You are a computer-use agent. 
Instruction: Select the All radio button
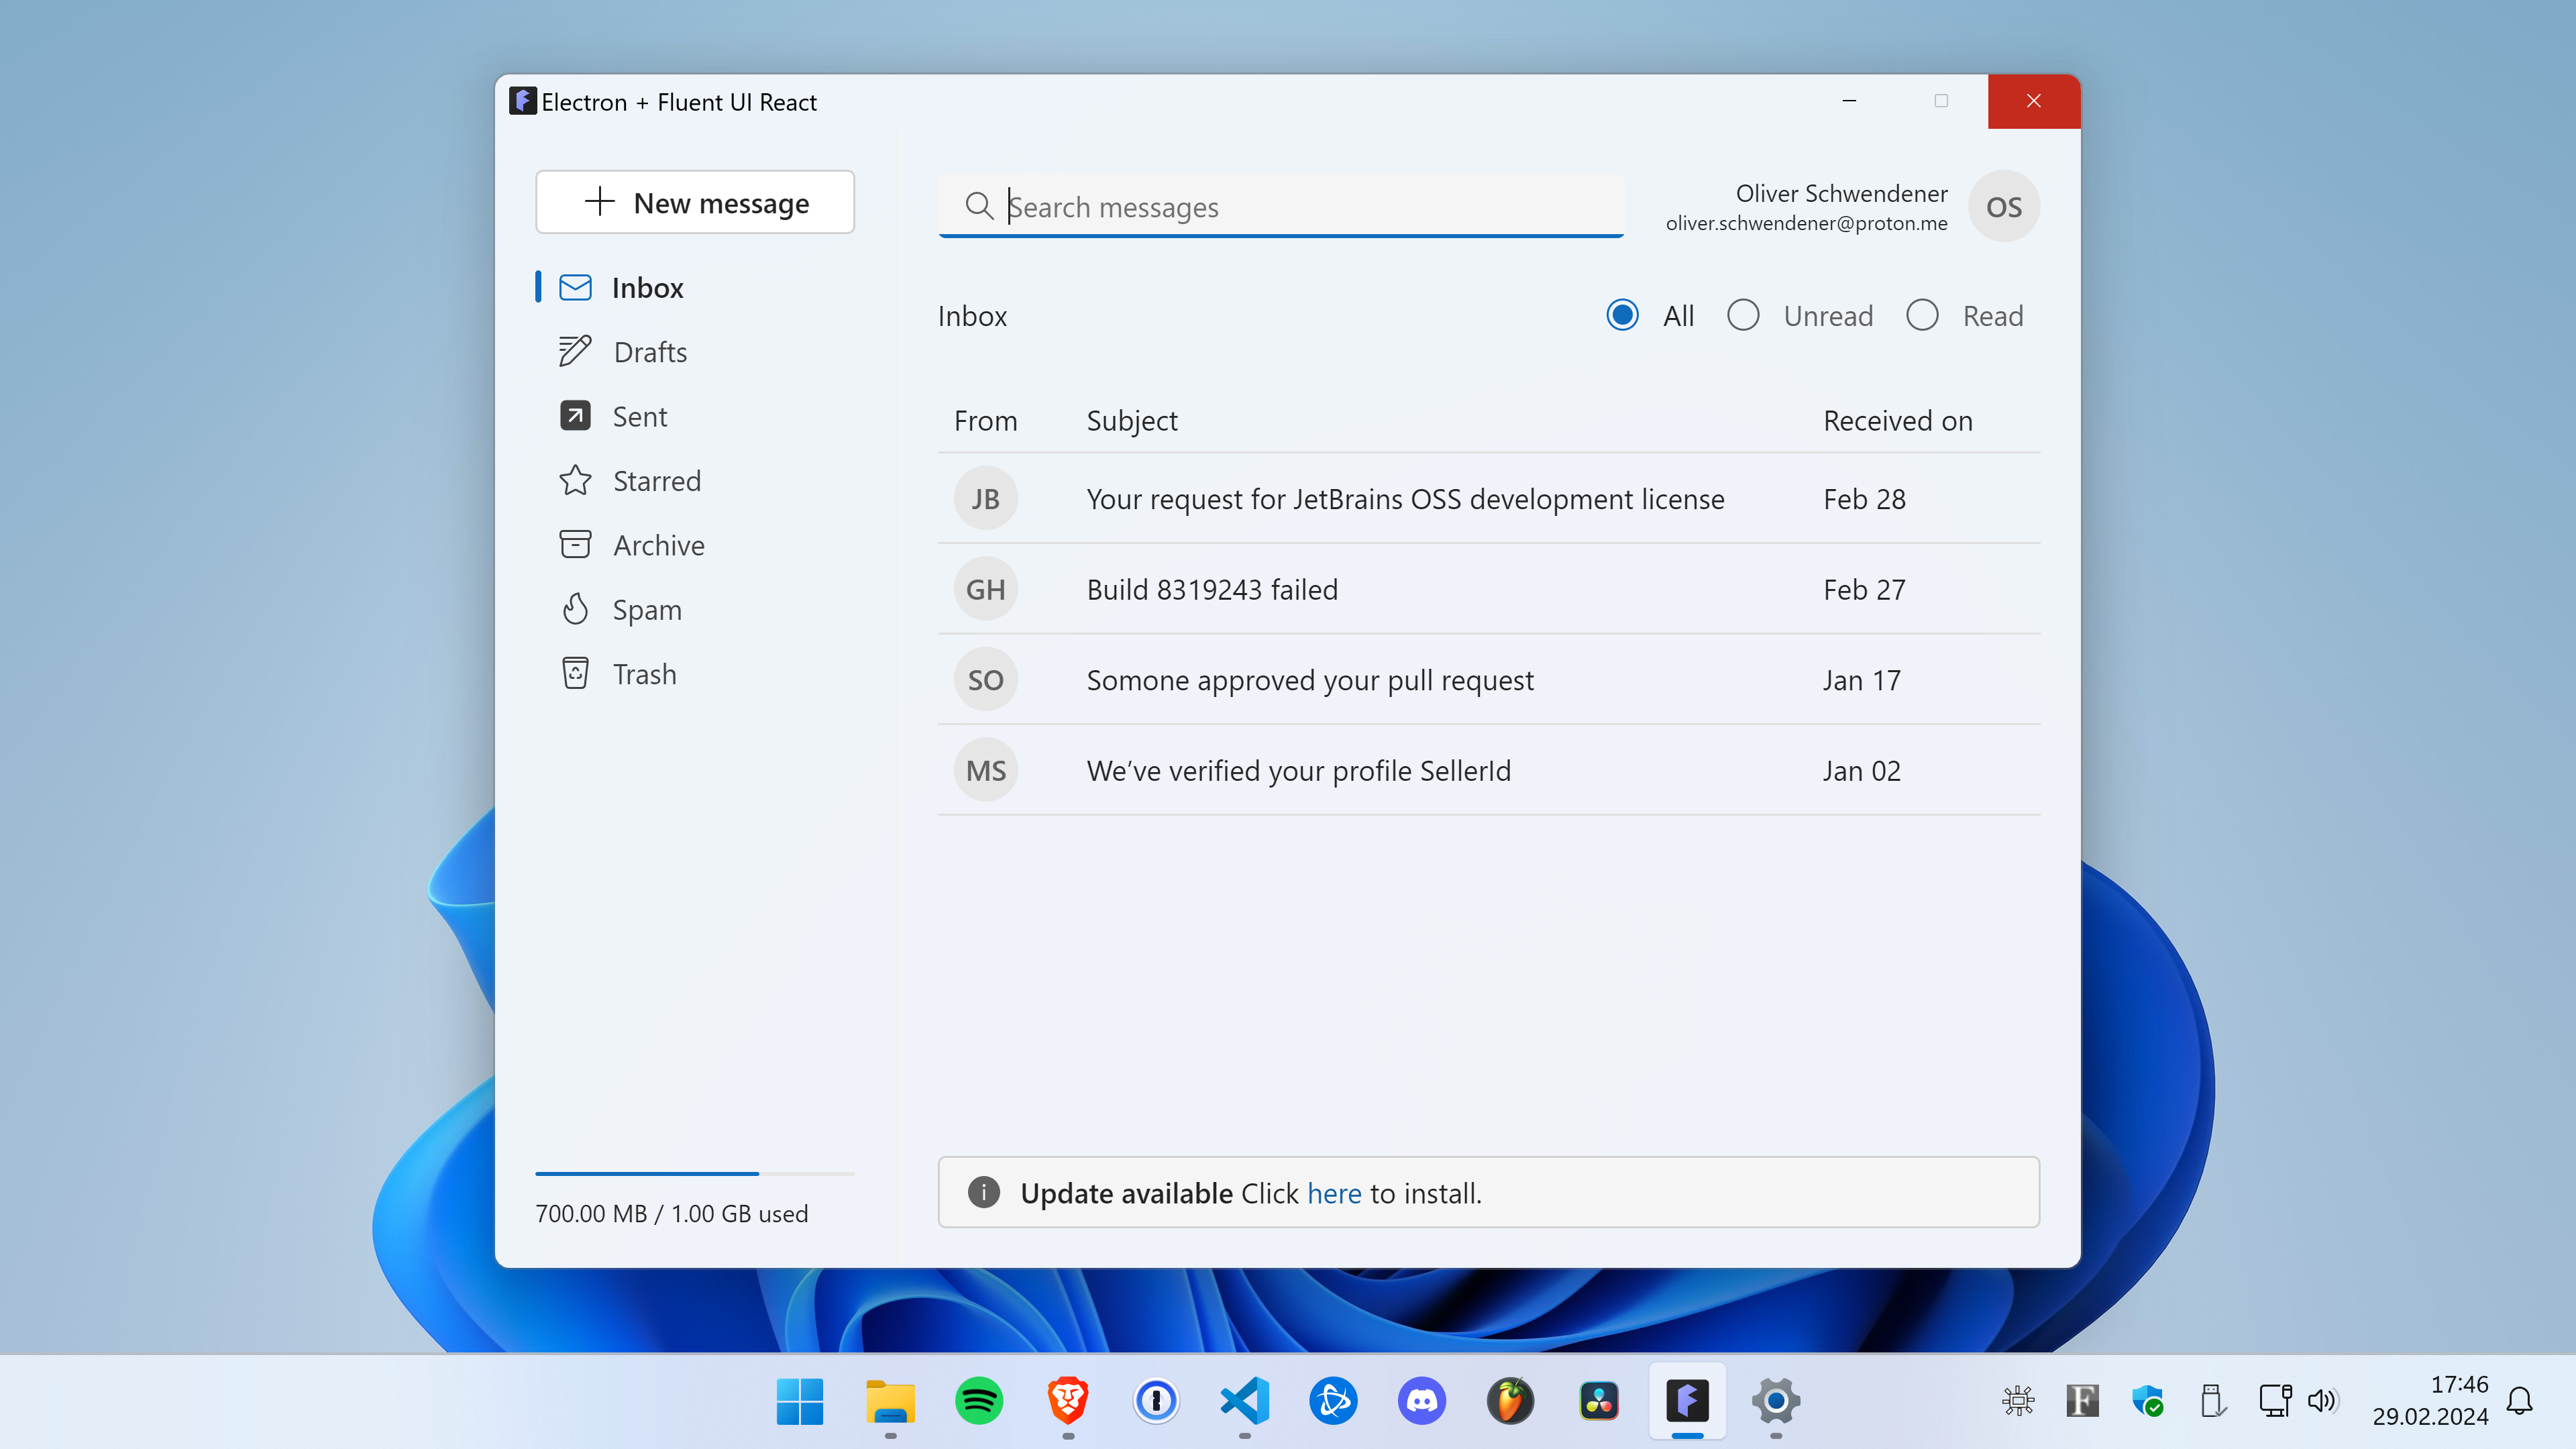point(1622,315)
